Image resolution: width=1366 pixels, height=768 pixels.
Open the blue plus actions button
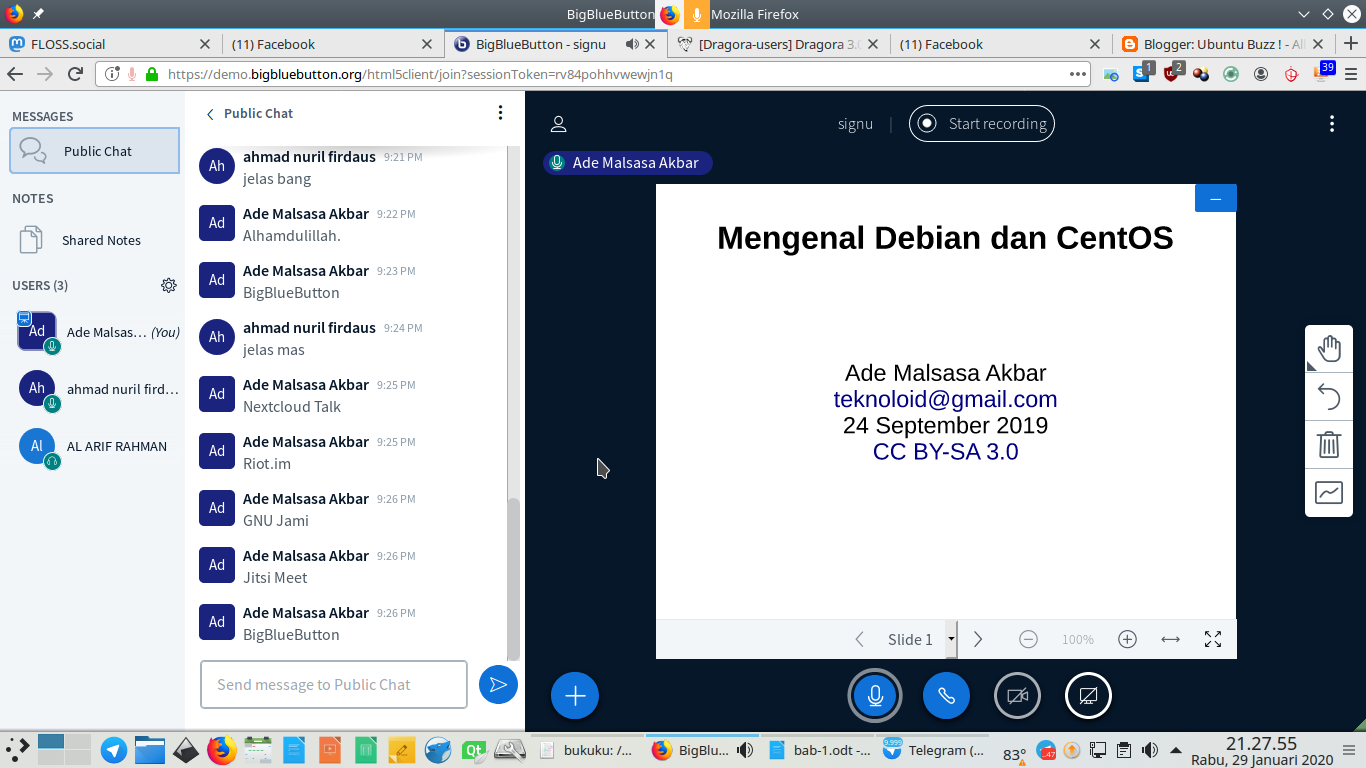575,696
